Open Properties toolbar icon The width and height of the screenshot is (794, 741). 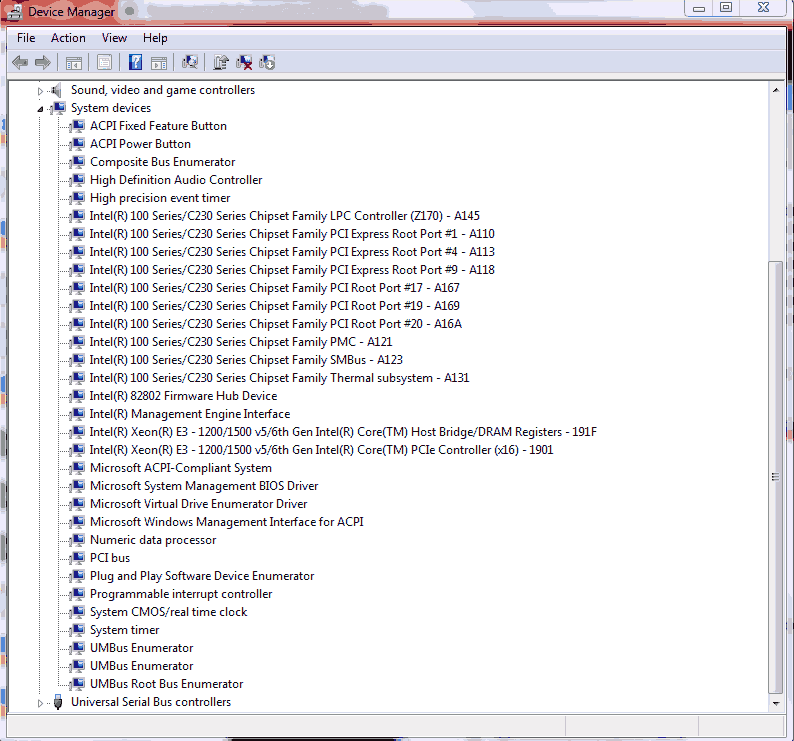coord(104,63)
